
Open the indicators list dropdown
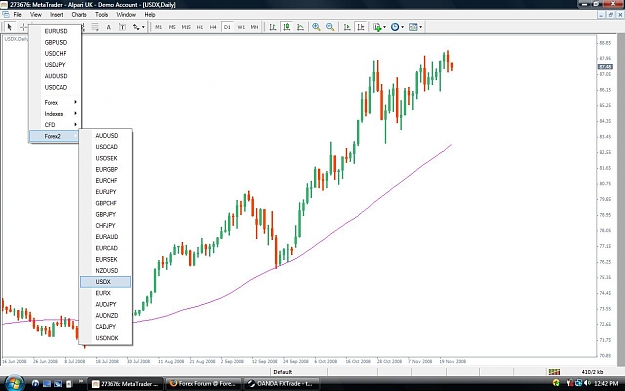379,27
